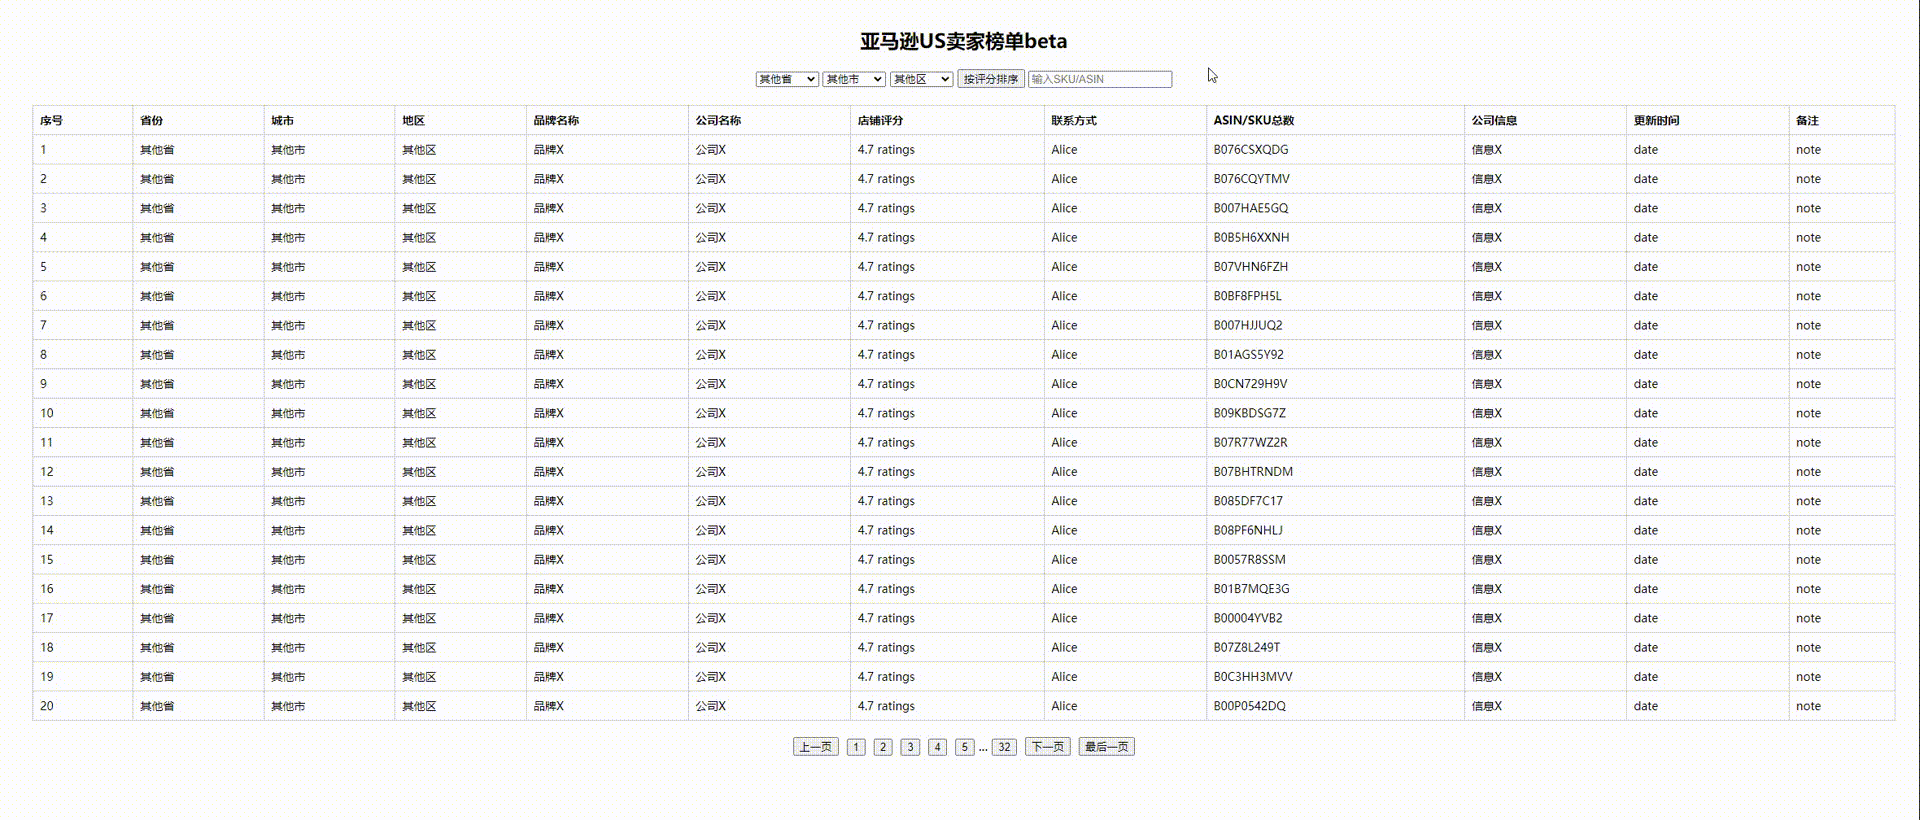The image size is (1920, 820).
Task: Go to next page with 下一页
Action: pyautogui.click(x=1047, y=747)
